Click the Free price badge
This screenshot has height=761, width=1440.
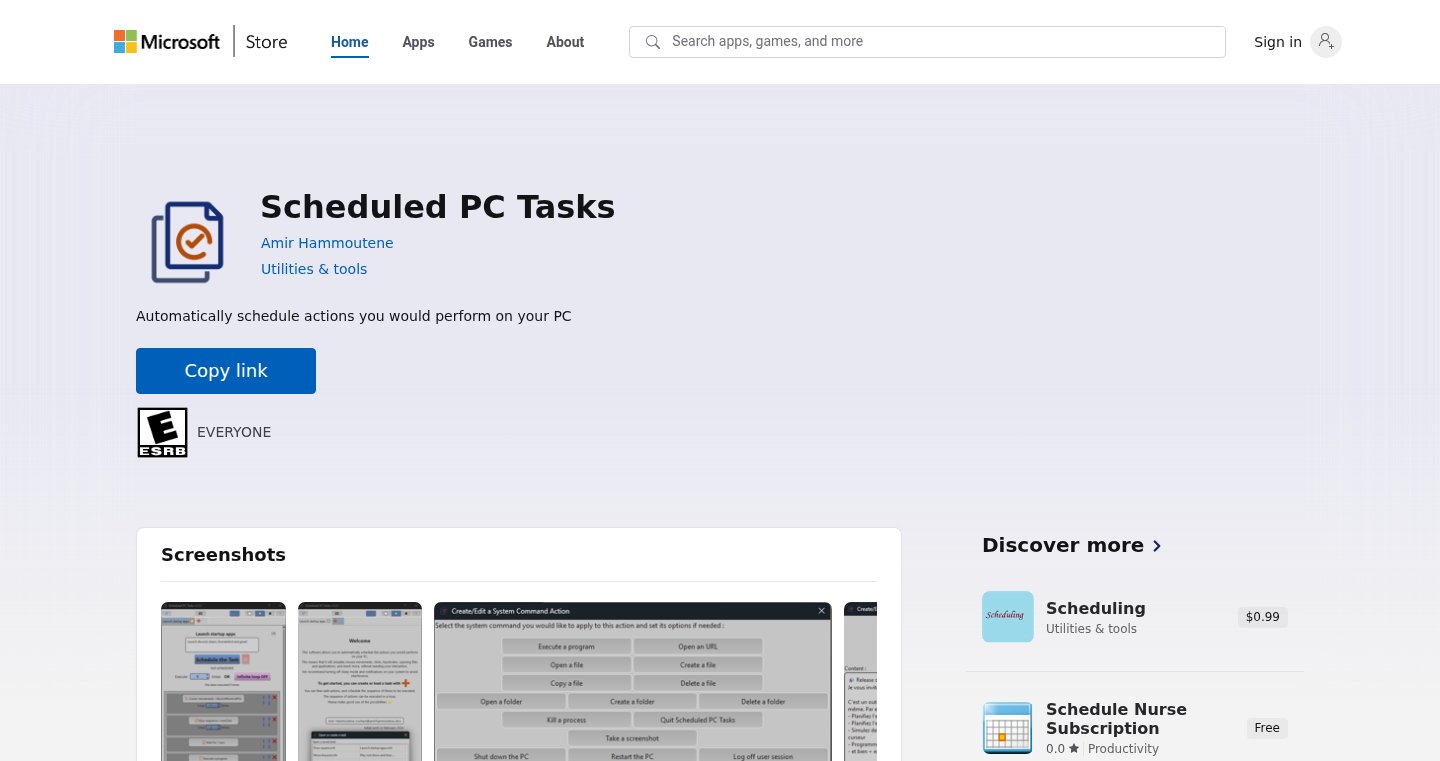click(x=1267, y=728)
